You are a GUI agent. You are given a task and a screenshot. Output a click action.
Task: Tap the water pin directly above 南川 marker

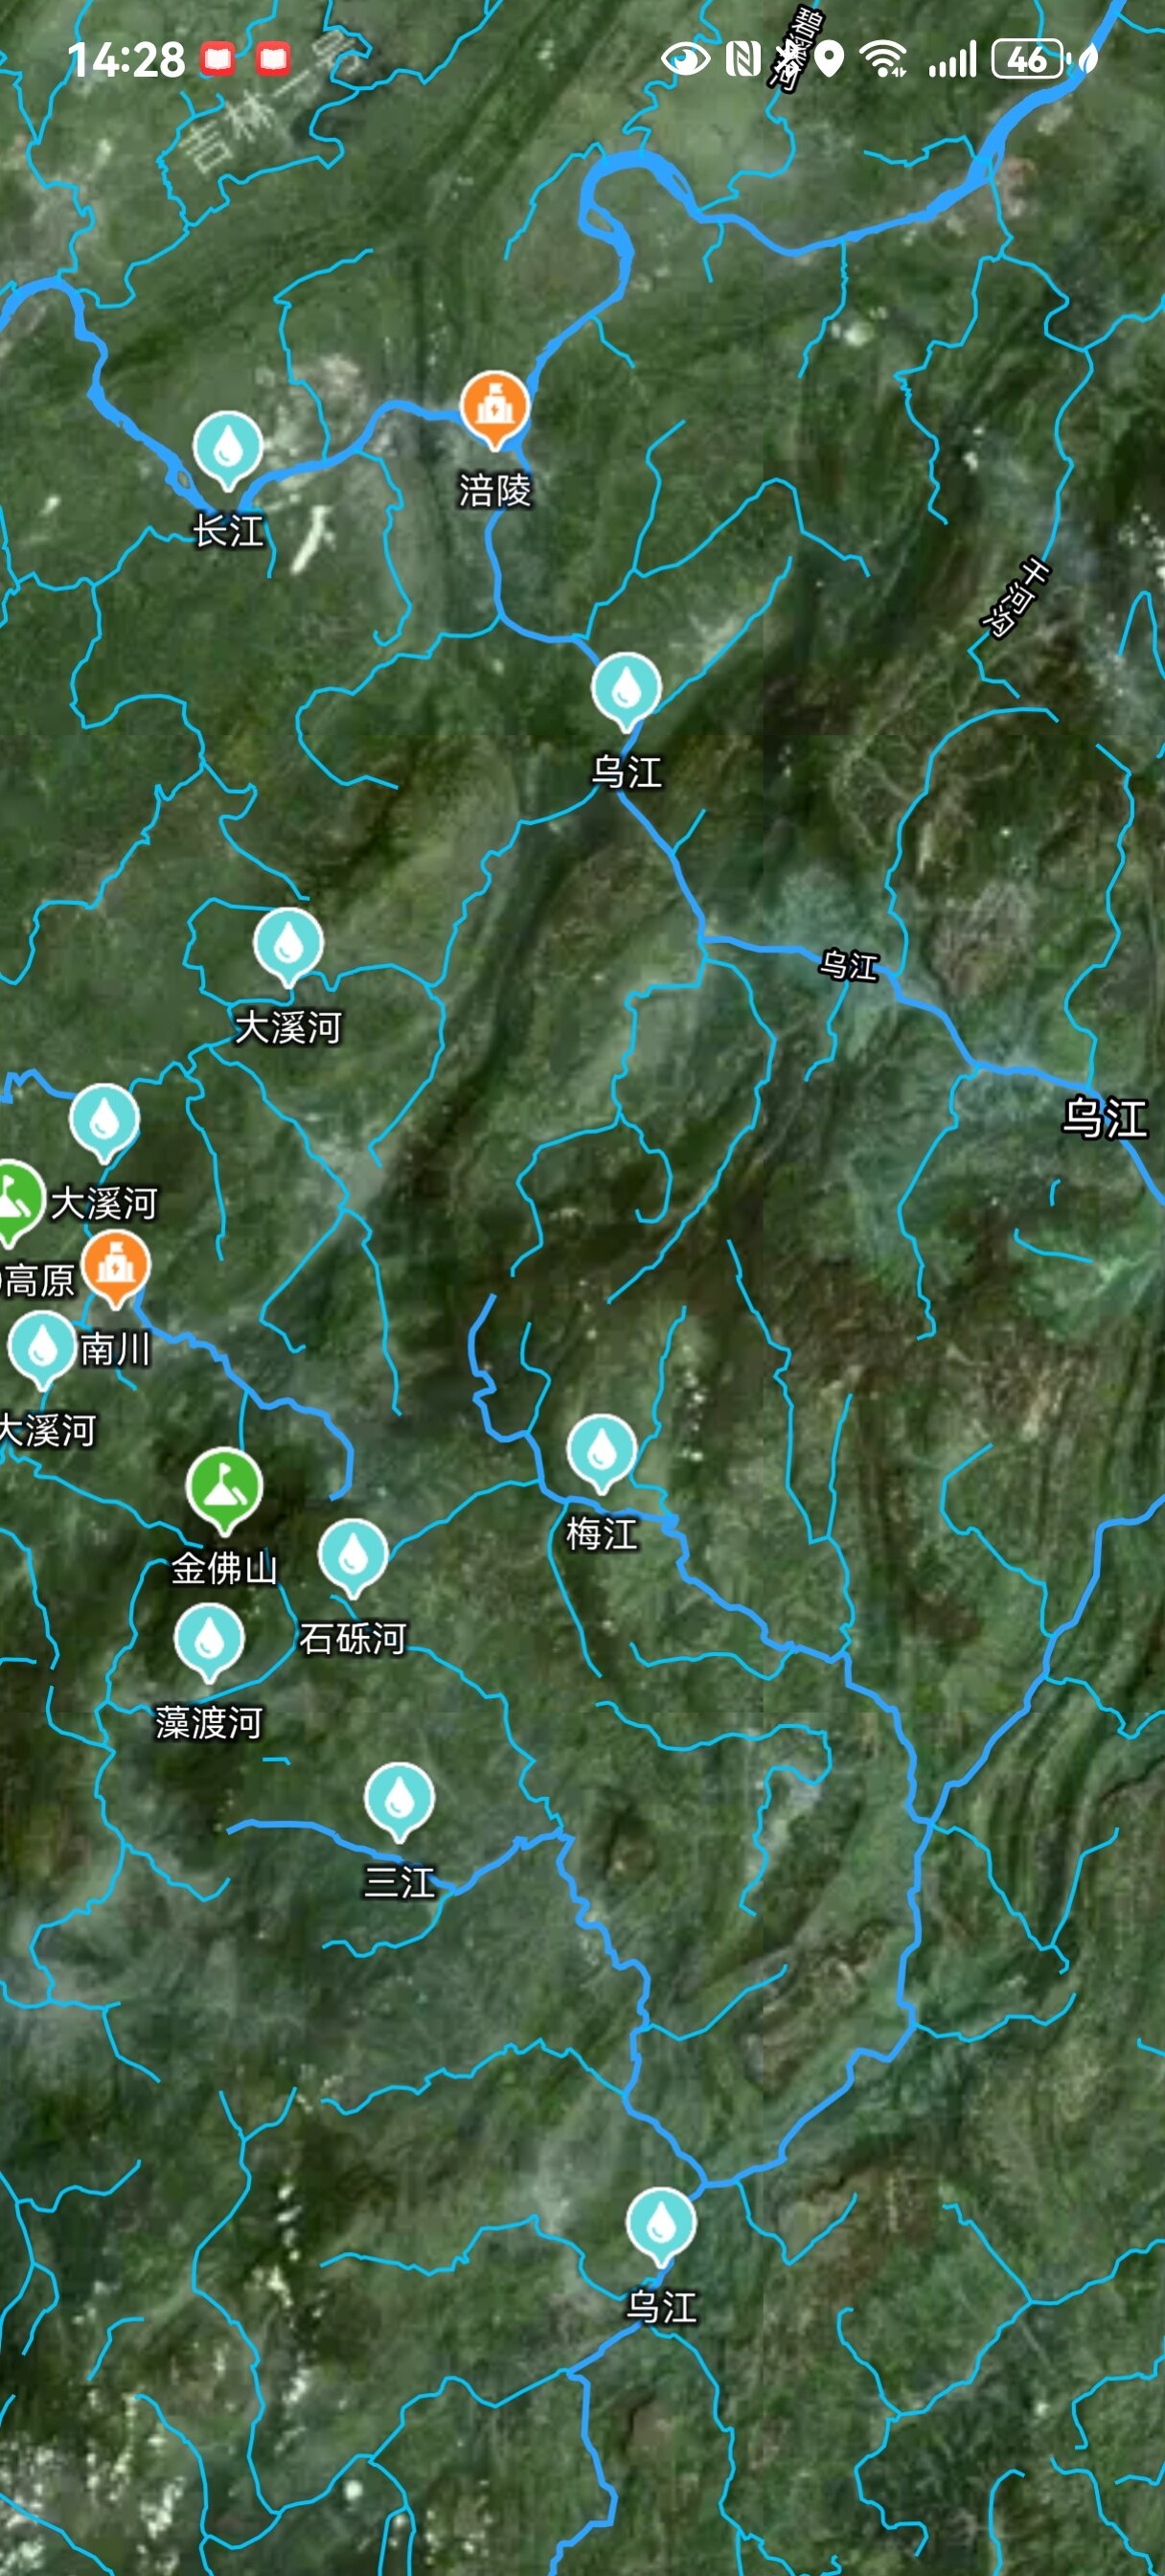click(104, 1121)
